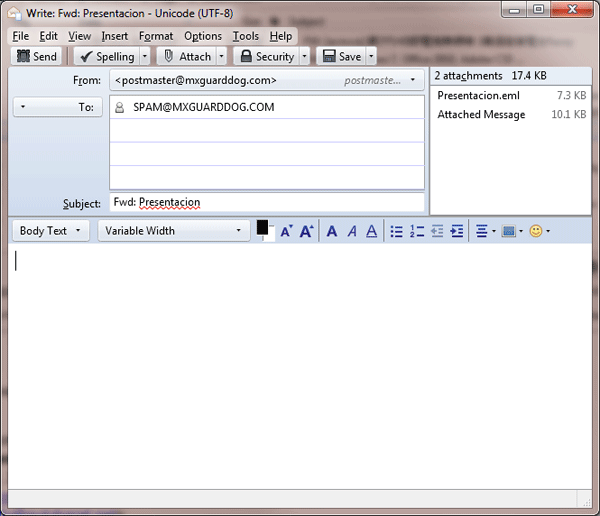Open the Insert menu

[115, 36]
